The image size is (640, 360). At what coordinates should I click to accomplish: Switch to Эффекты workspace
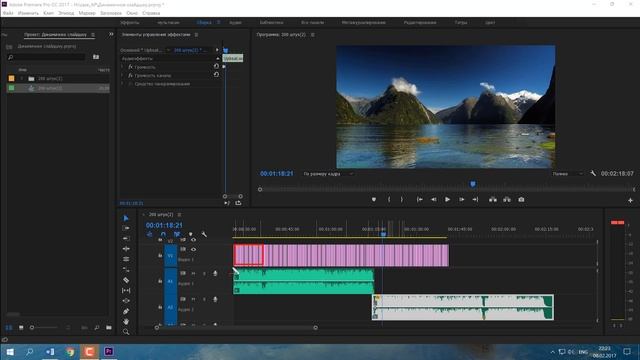pyautogui.click(x=130, y=22)
